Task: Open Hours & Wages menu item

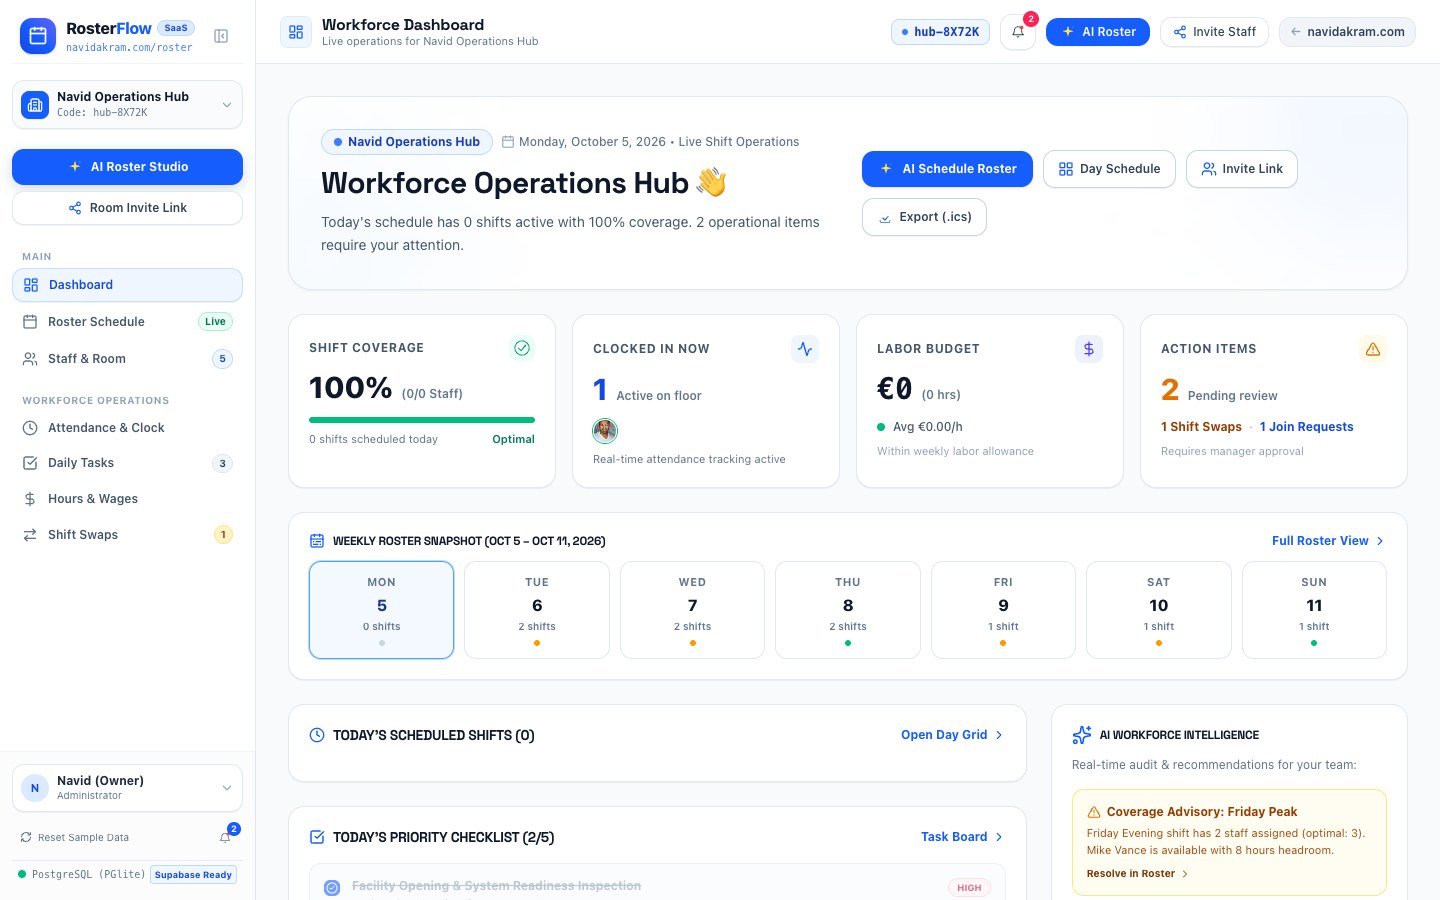Action: click(x=127, y=499)
